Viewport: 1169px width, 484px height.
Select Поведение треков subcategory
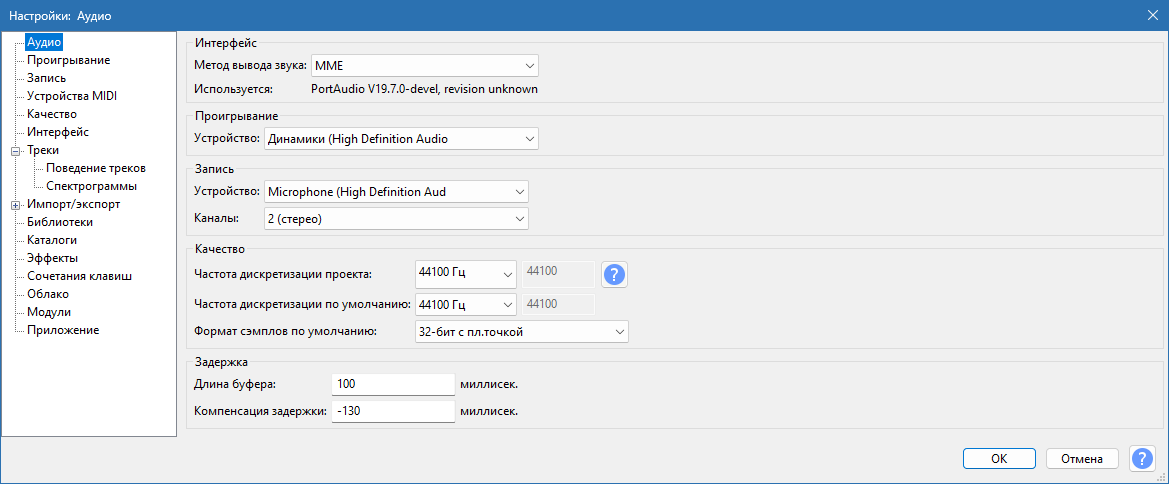95,168
